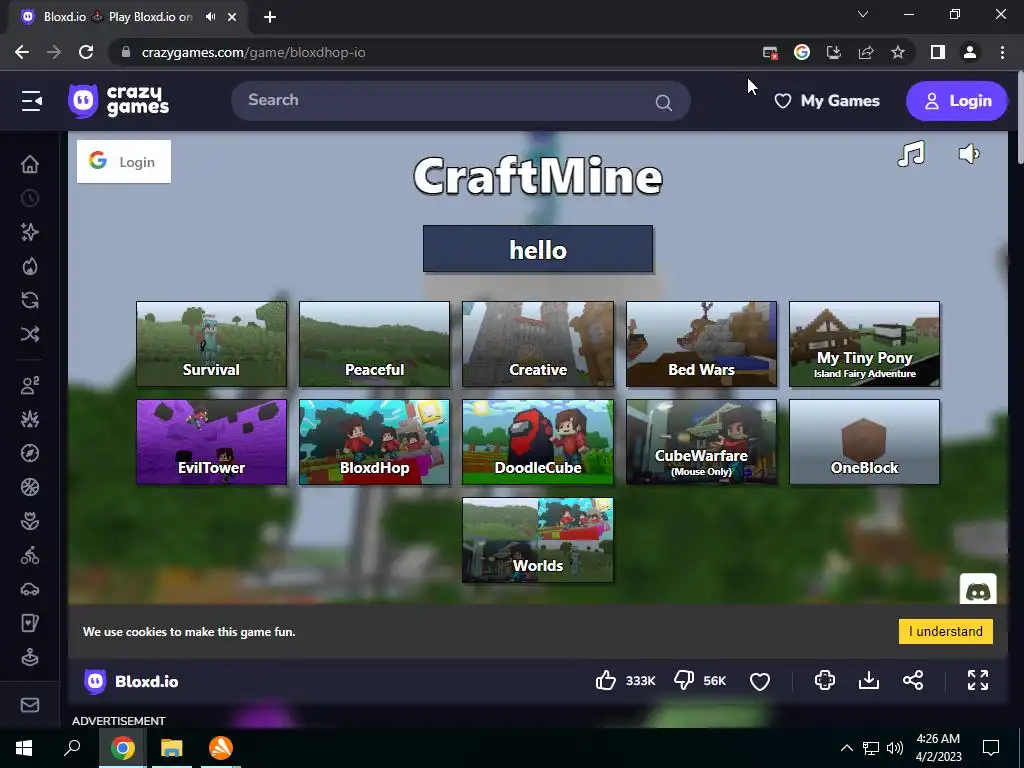
Task: Add Bloxd.io to favorites heart icon
Action: click(x=760, y=681)
